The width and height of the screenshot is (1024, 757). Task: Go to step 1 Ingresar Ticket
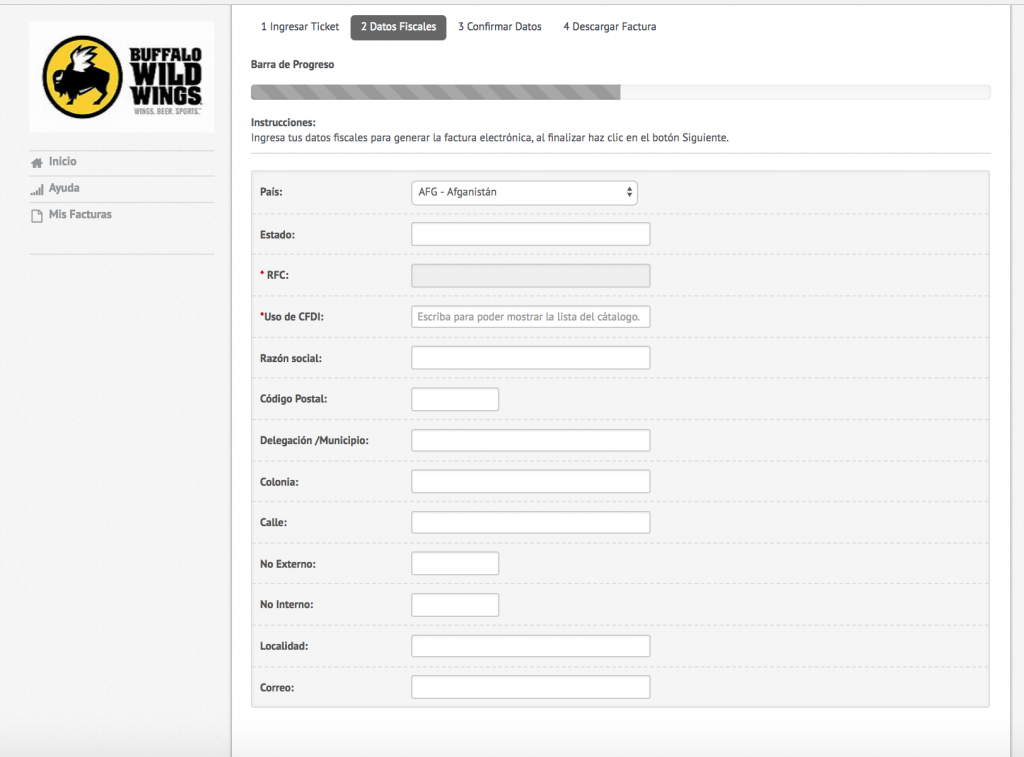(300, 27)
